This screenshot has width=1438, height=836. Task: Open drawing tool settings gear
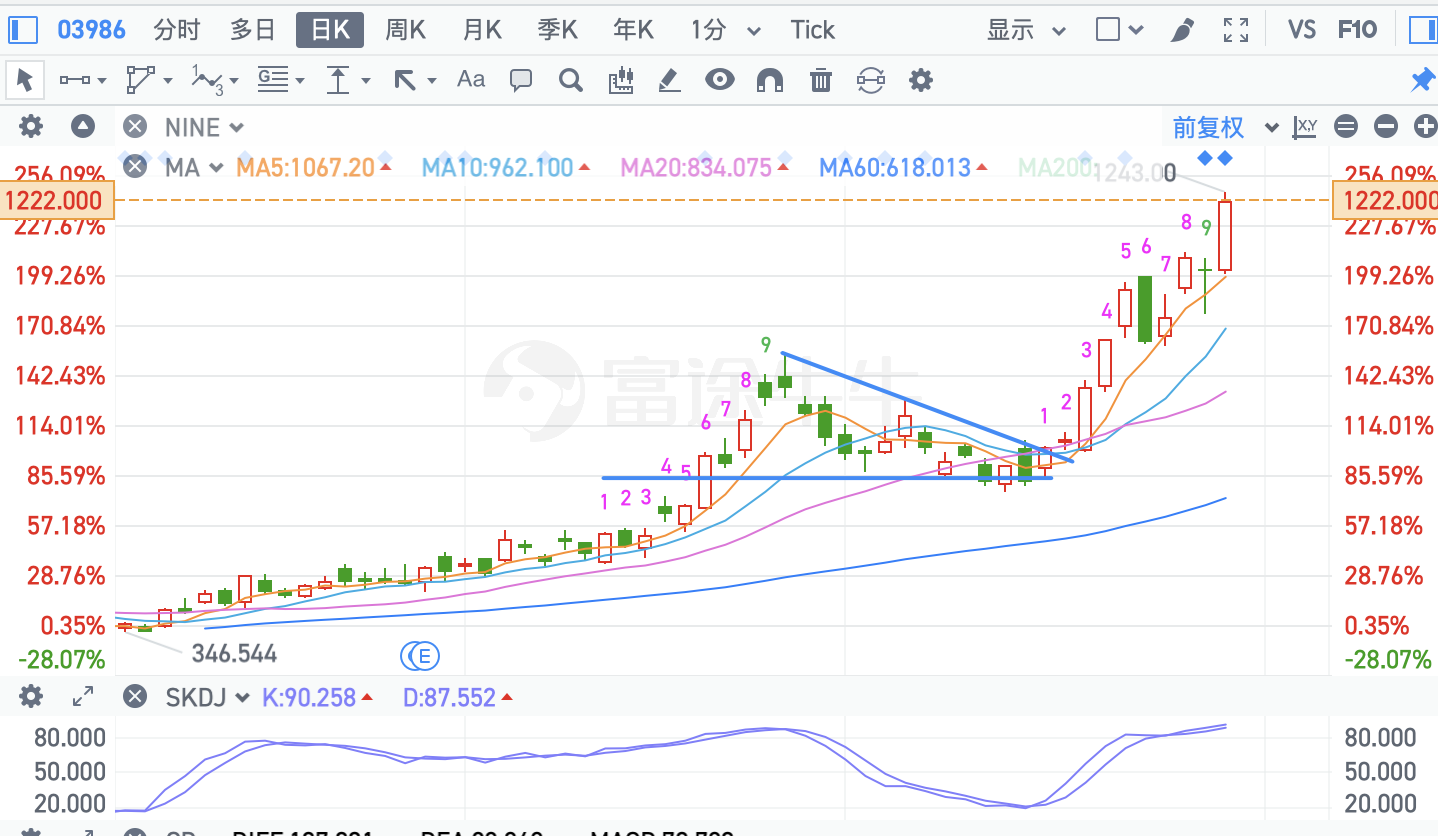(920, 80)
